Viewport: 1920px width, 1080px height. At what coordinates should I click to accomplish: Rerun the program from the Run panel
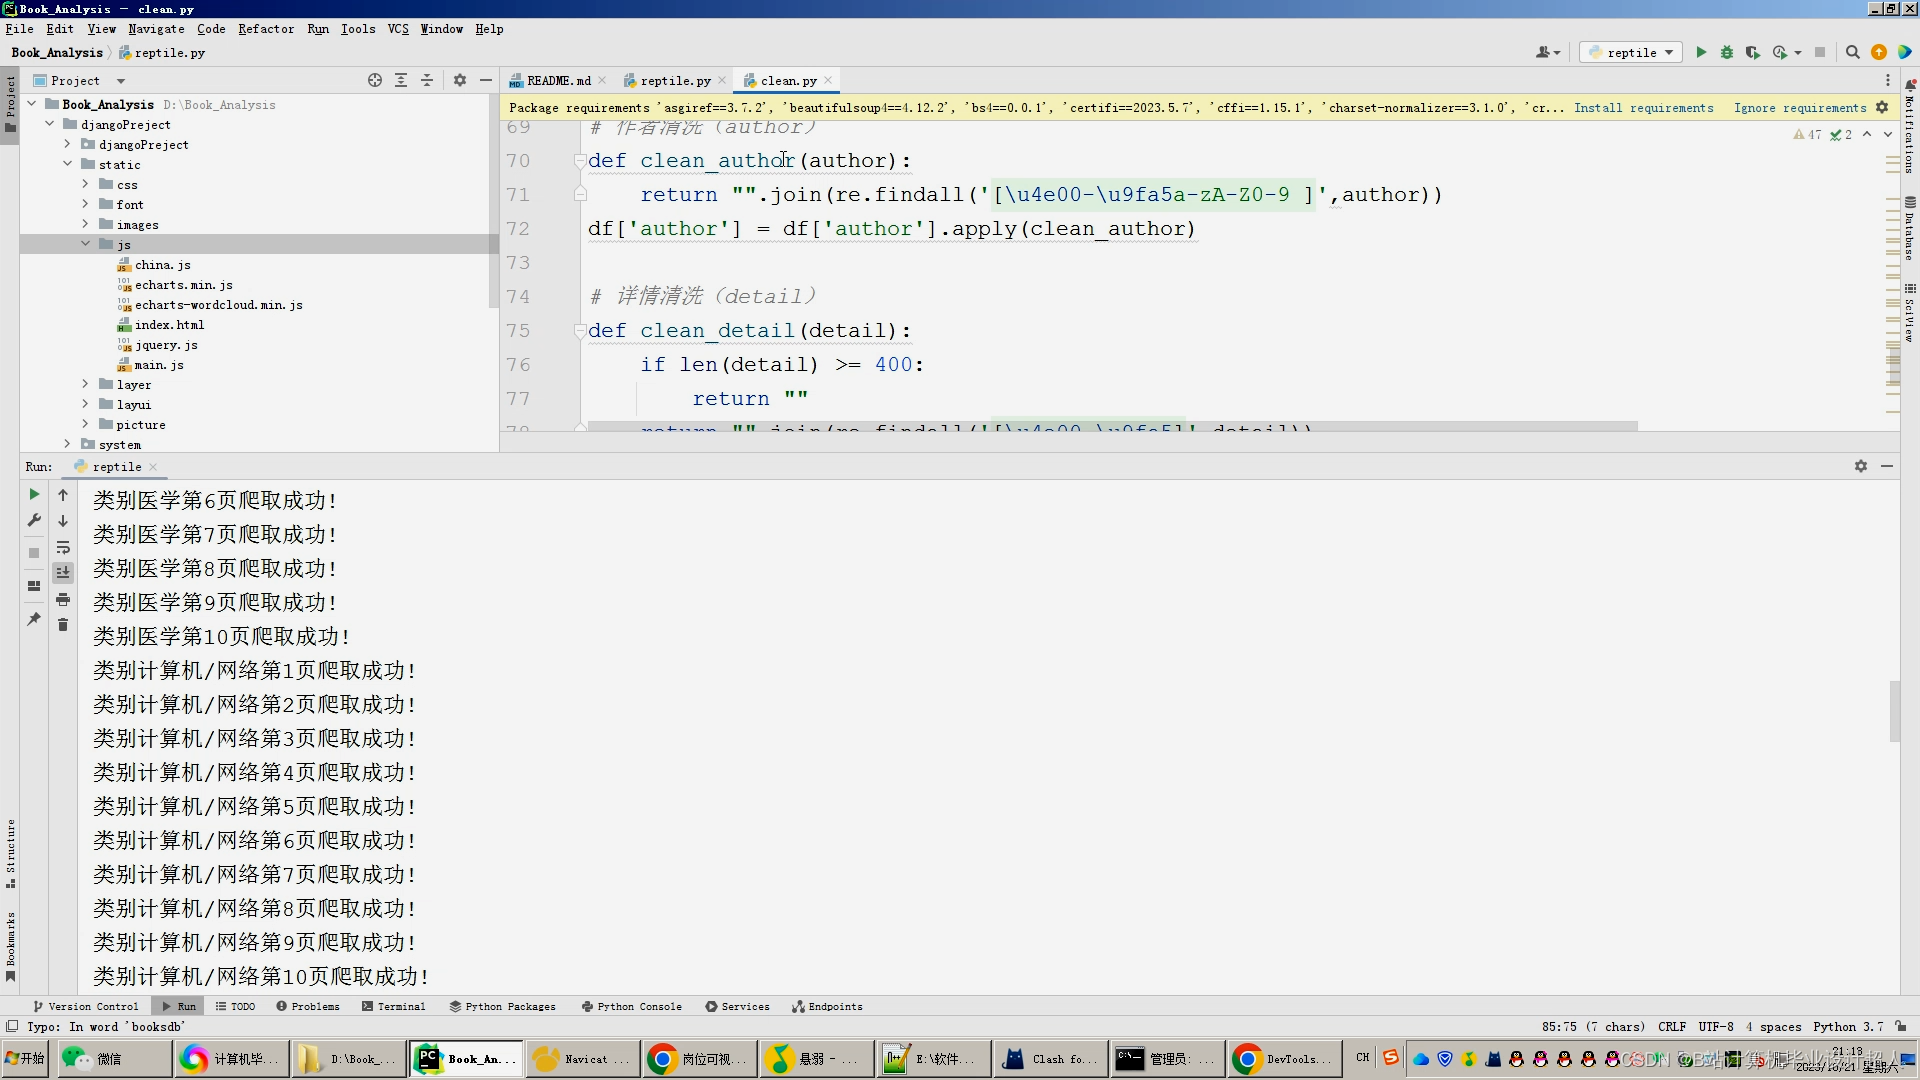click(33, 494)
